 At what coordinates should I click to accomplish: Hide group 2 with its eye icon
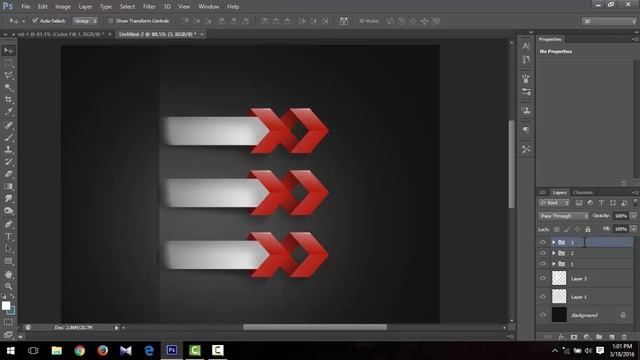542,253
